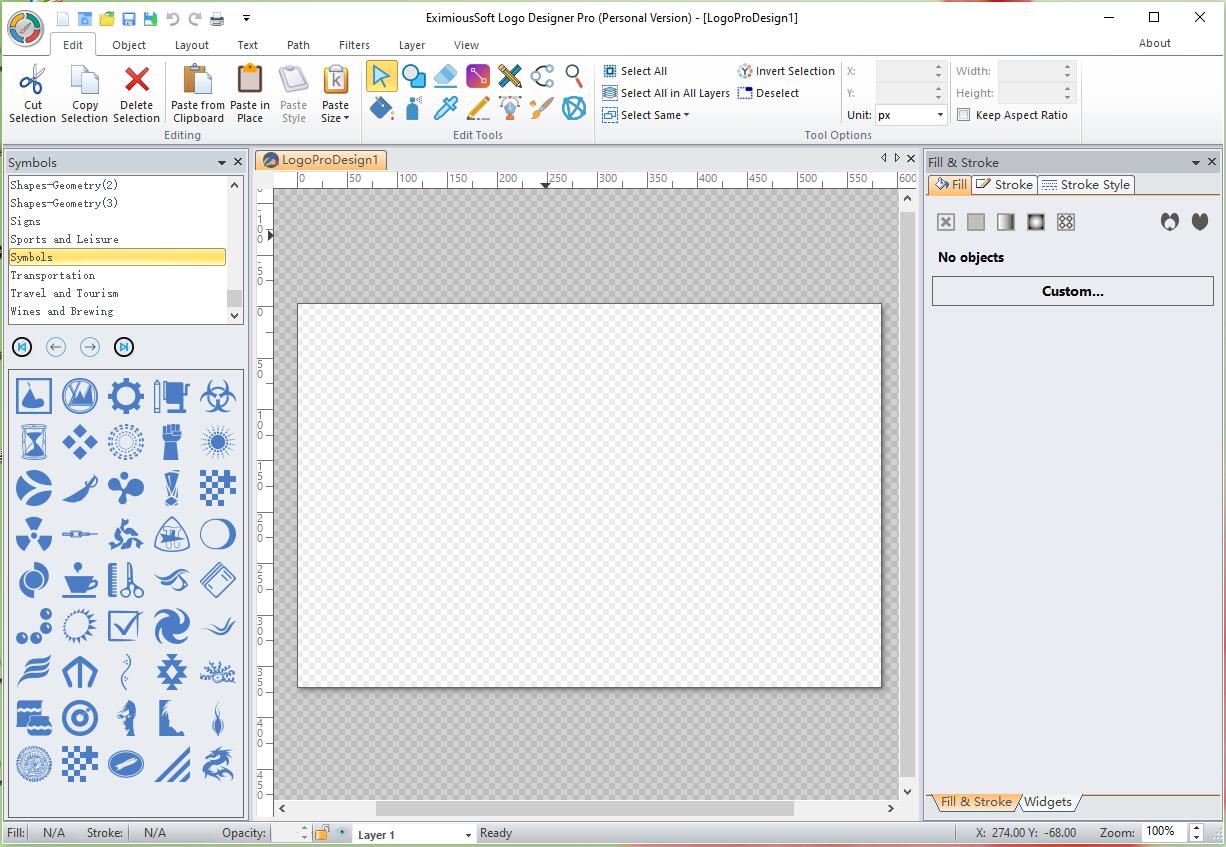Image resolution: width=1226 pixels, height=847 pixels.
Task: Click the Save floppy disk icon
Action: (129, 18)
